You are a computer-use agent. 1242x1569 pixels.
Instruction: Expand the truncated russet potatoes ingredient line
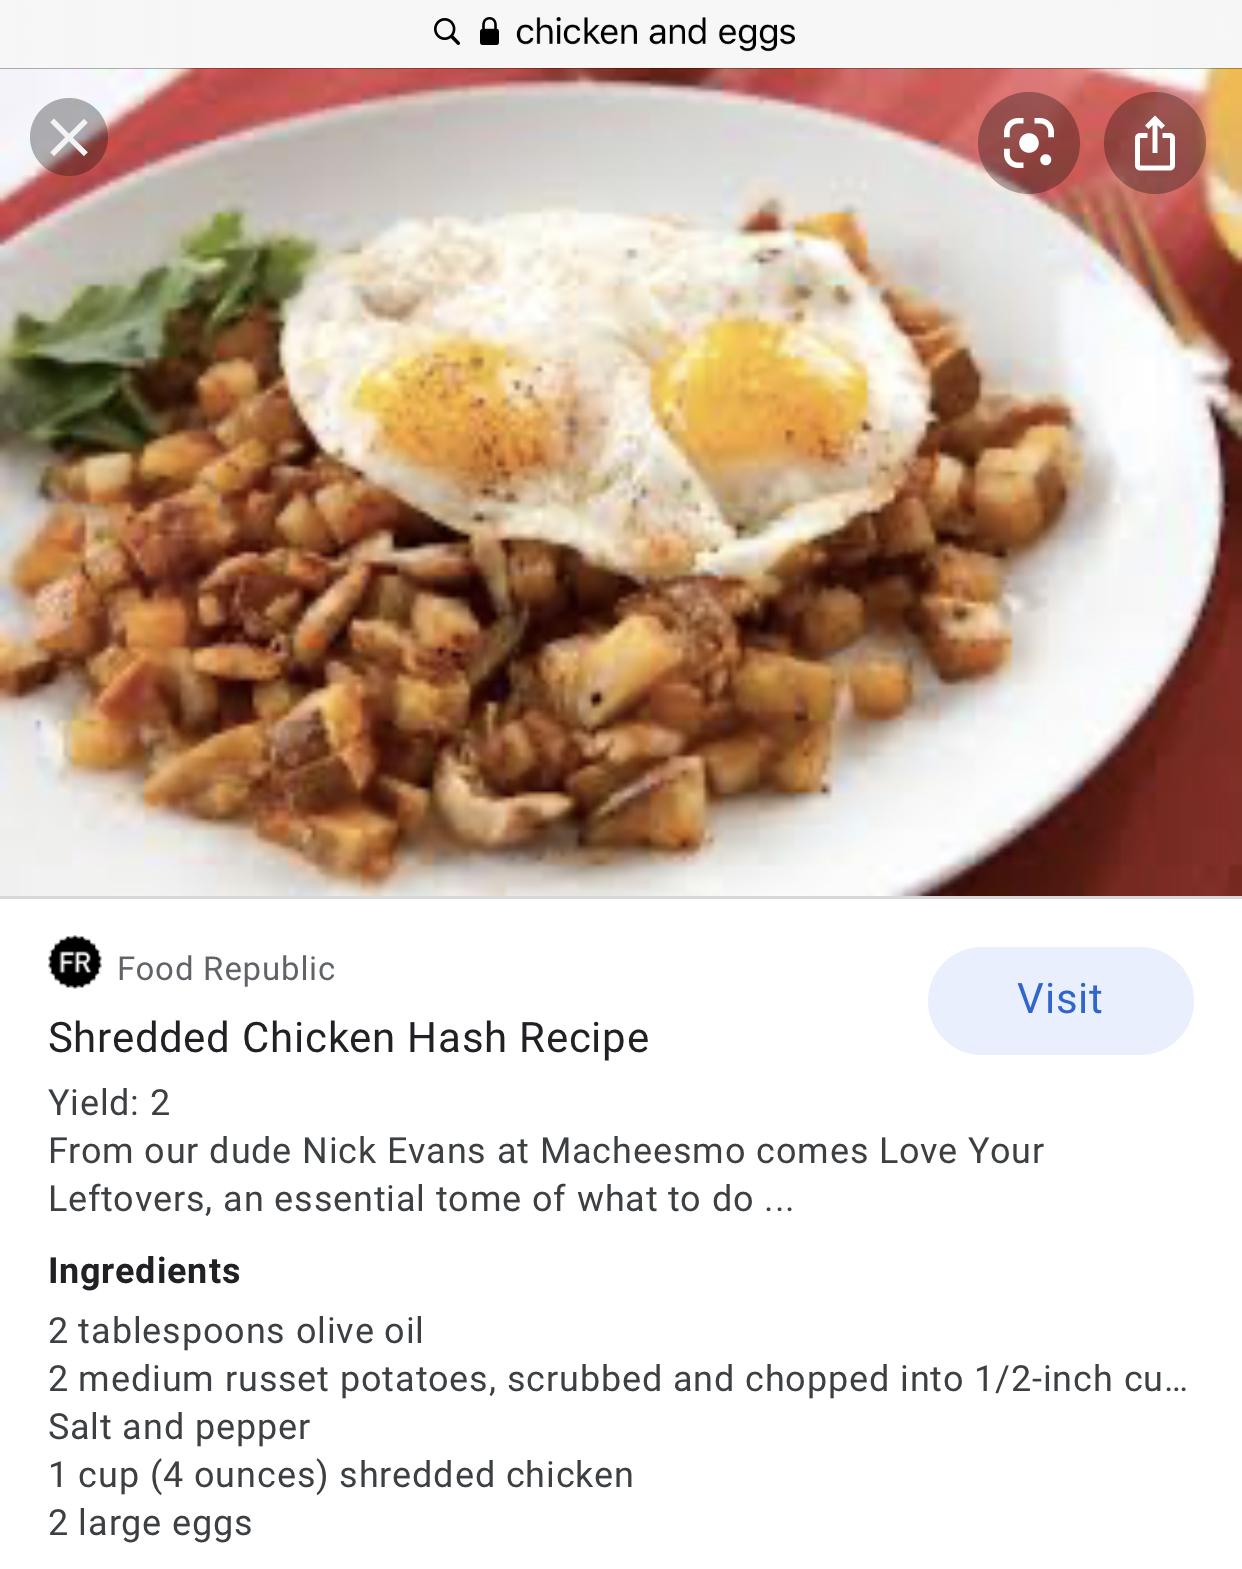[x=618, y=1379]
